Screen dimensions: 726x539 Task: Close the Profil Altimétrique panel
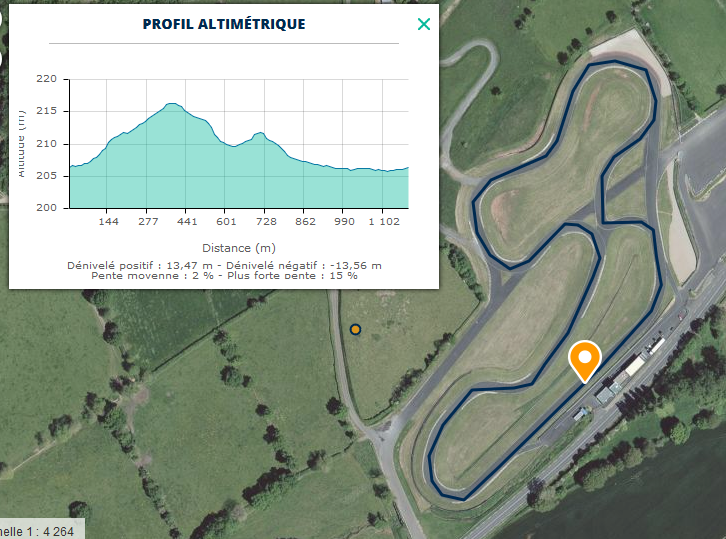coord(424,24)
